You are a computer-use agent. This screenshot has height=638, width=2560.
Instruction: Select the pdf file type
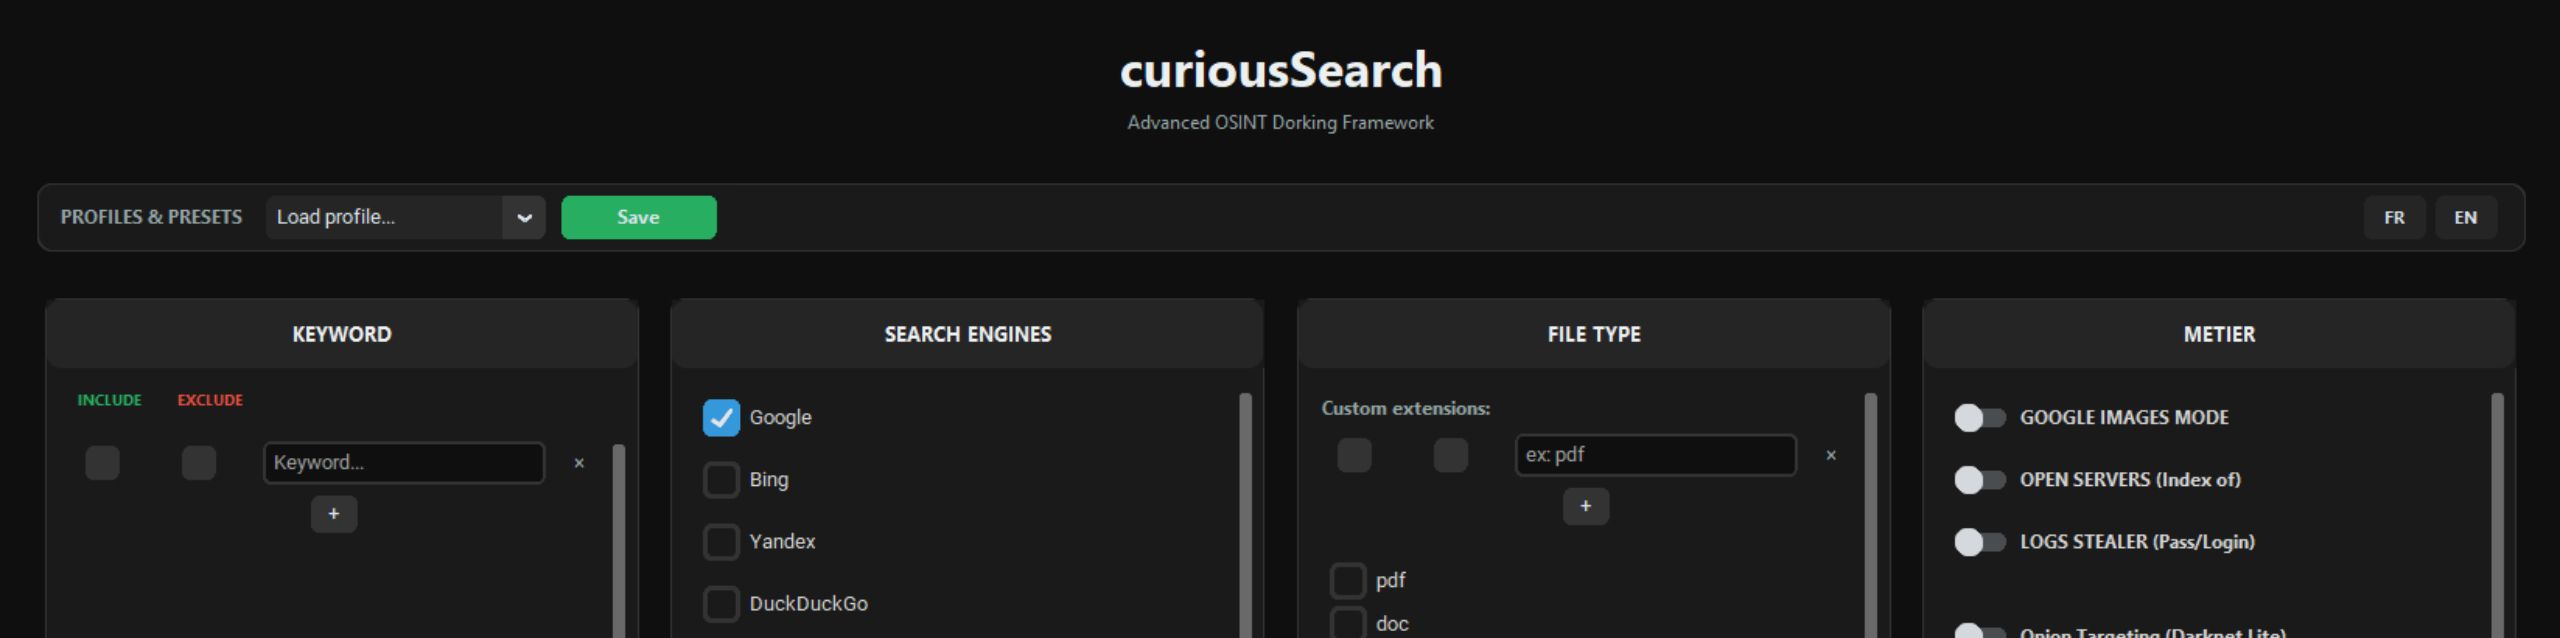1347,580
